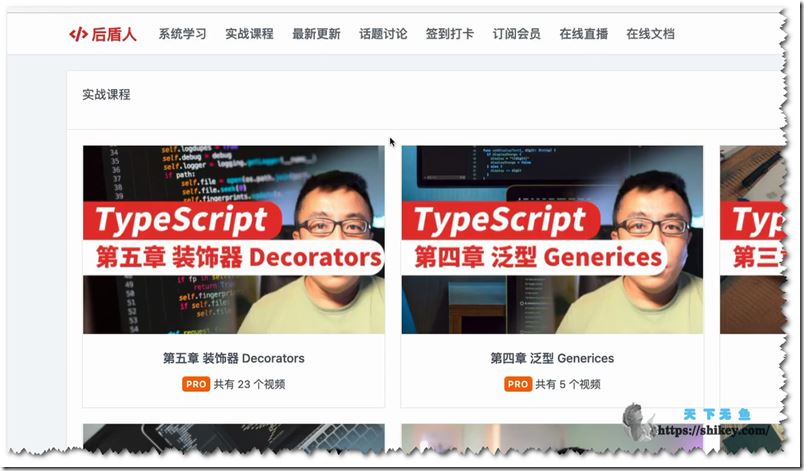Open the 系统学习 navigation item

point(182,34)
